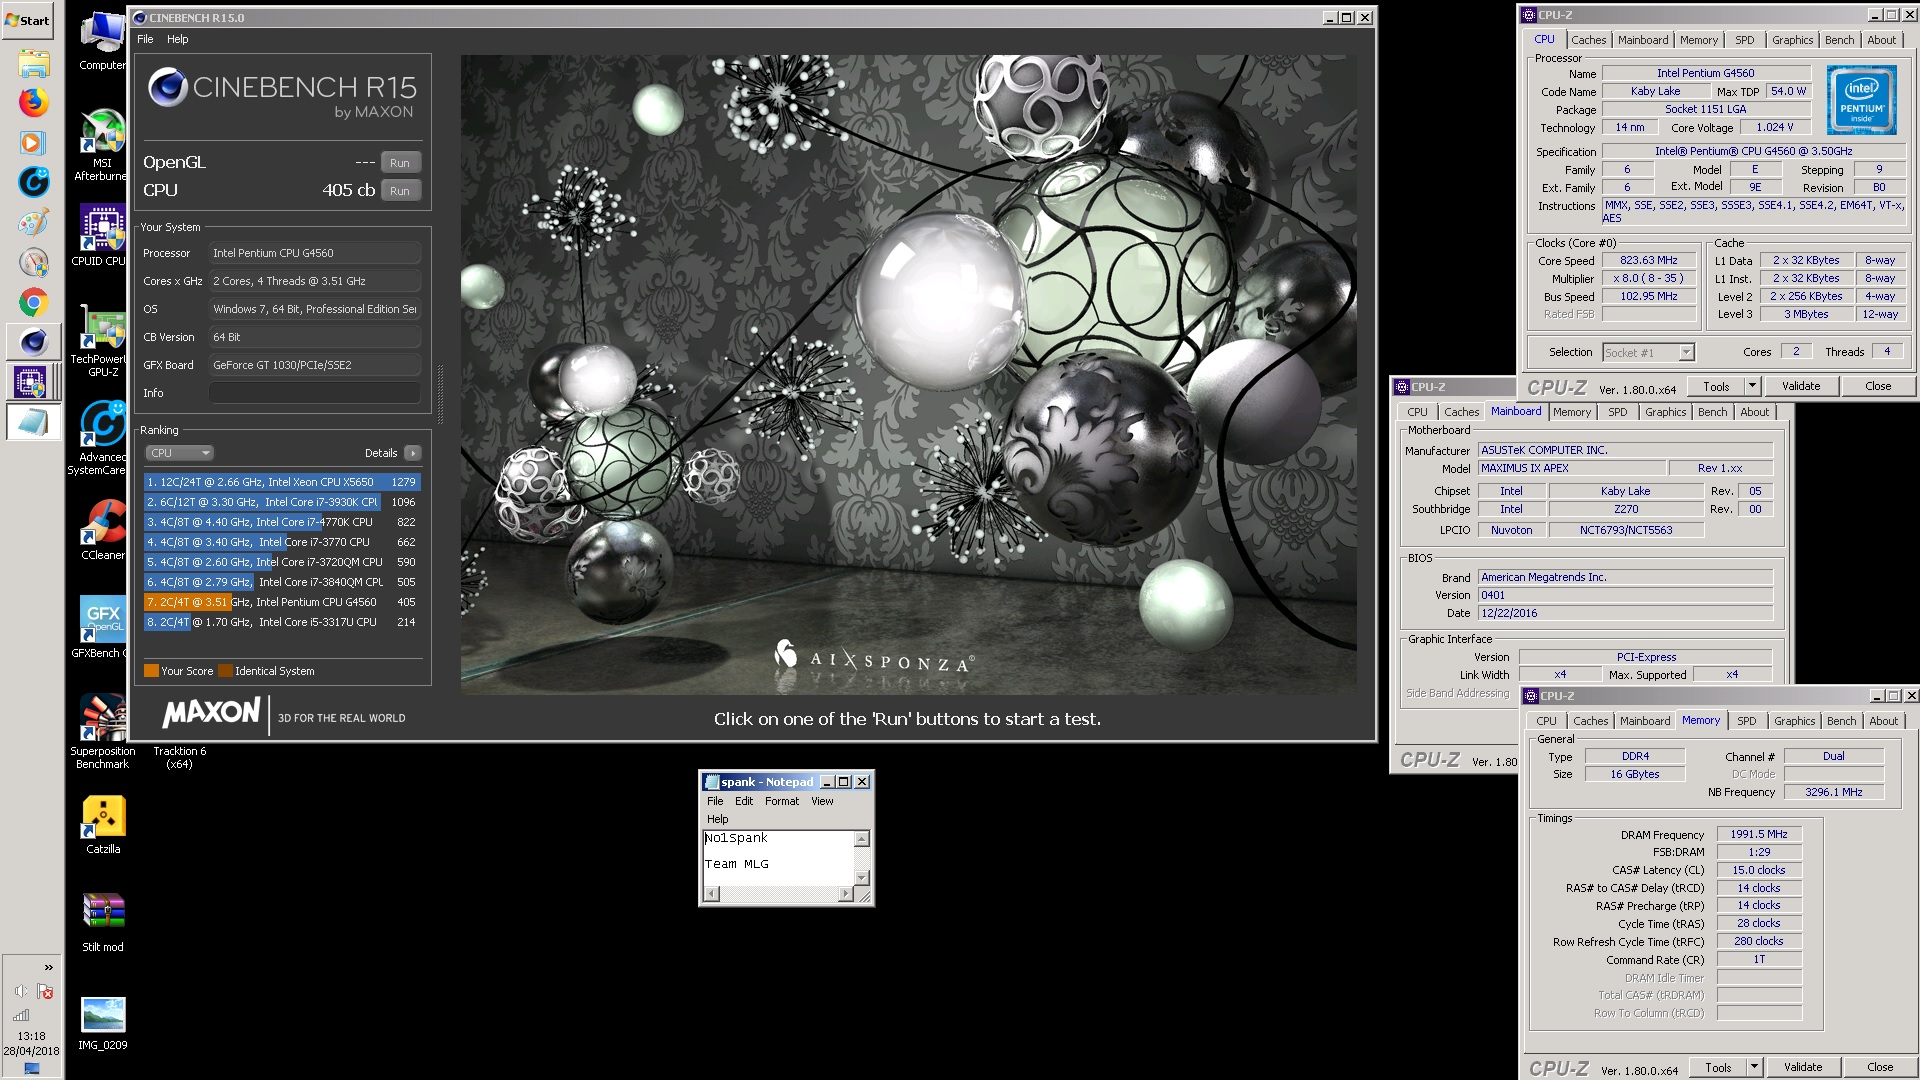This screenshot has width=1920, height=1080.
Task: Open CPUID CPU-Z desktop shortcut
Action: [x=102, y=236]
